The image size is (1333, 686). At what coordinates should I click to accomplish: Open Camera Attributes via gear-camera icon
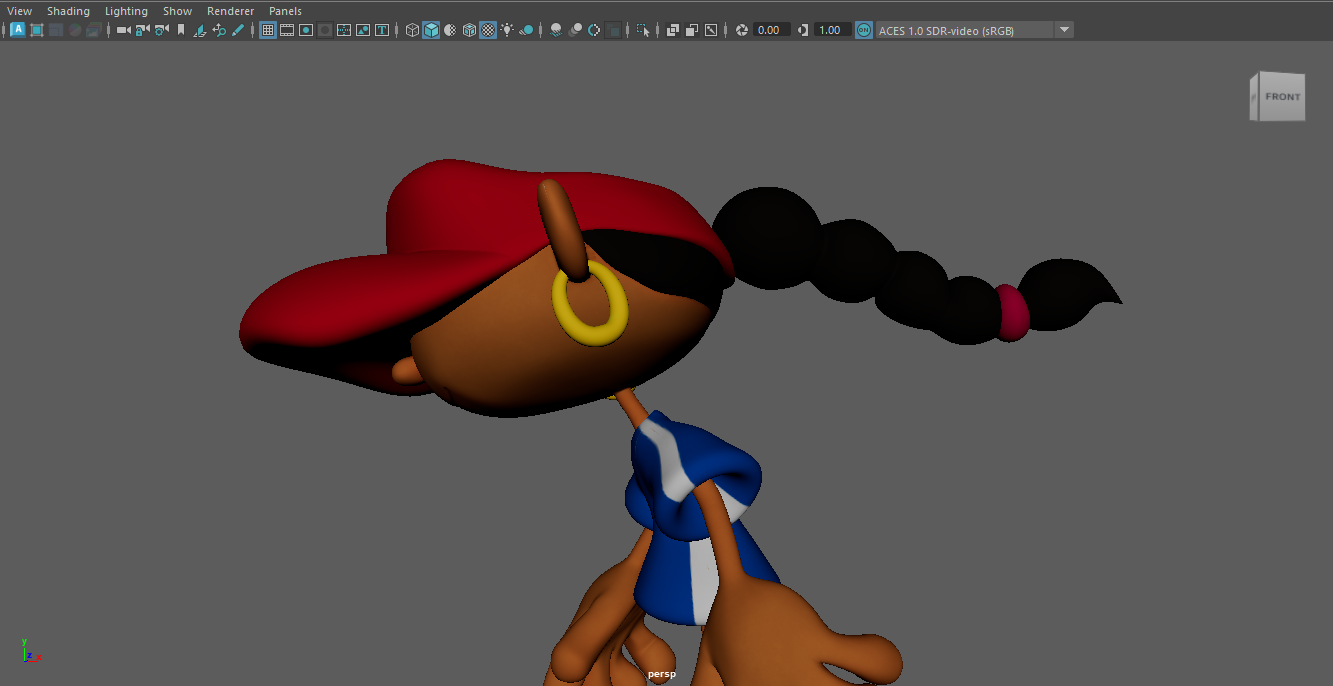(x=162, y=30)
